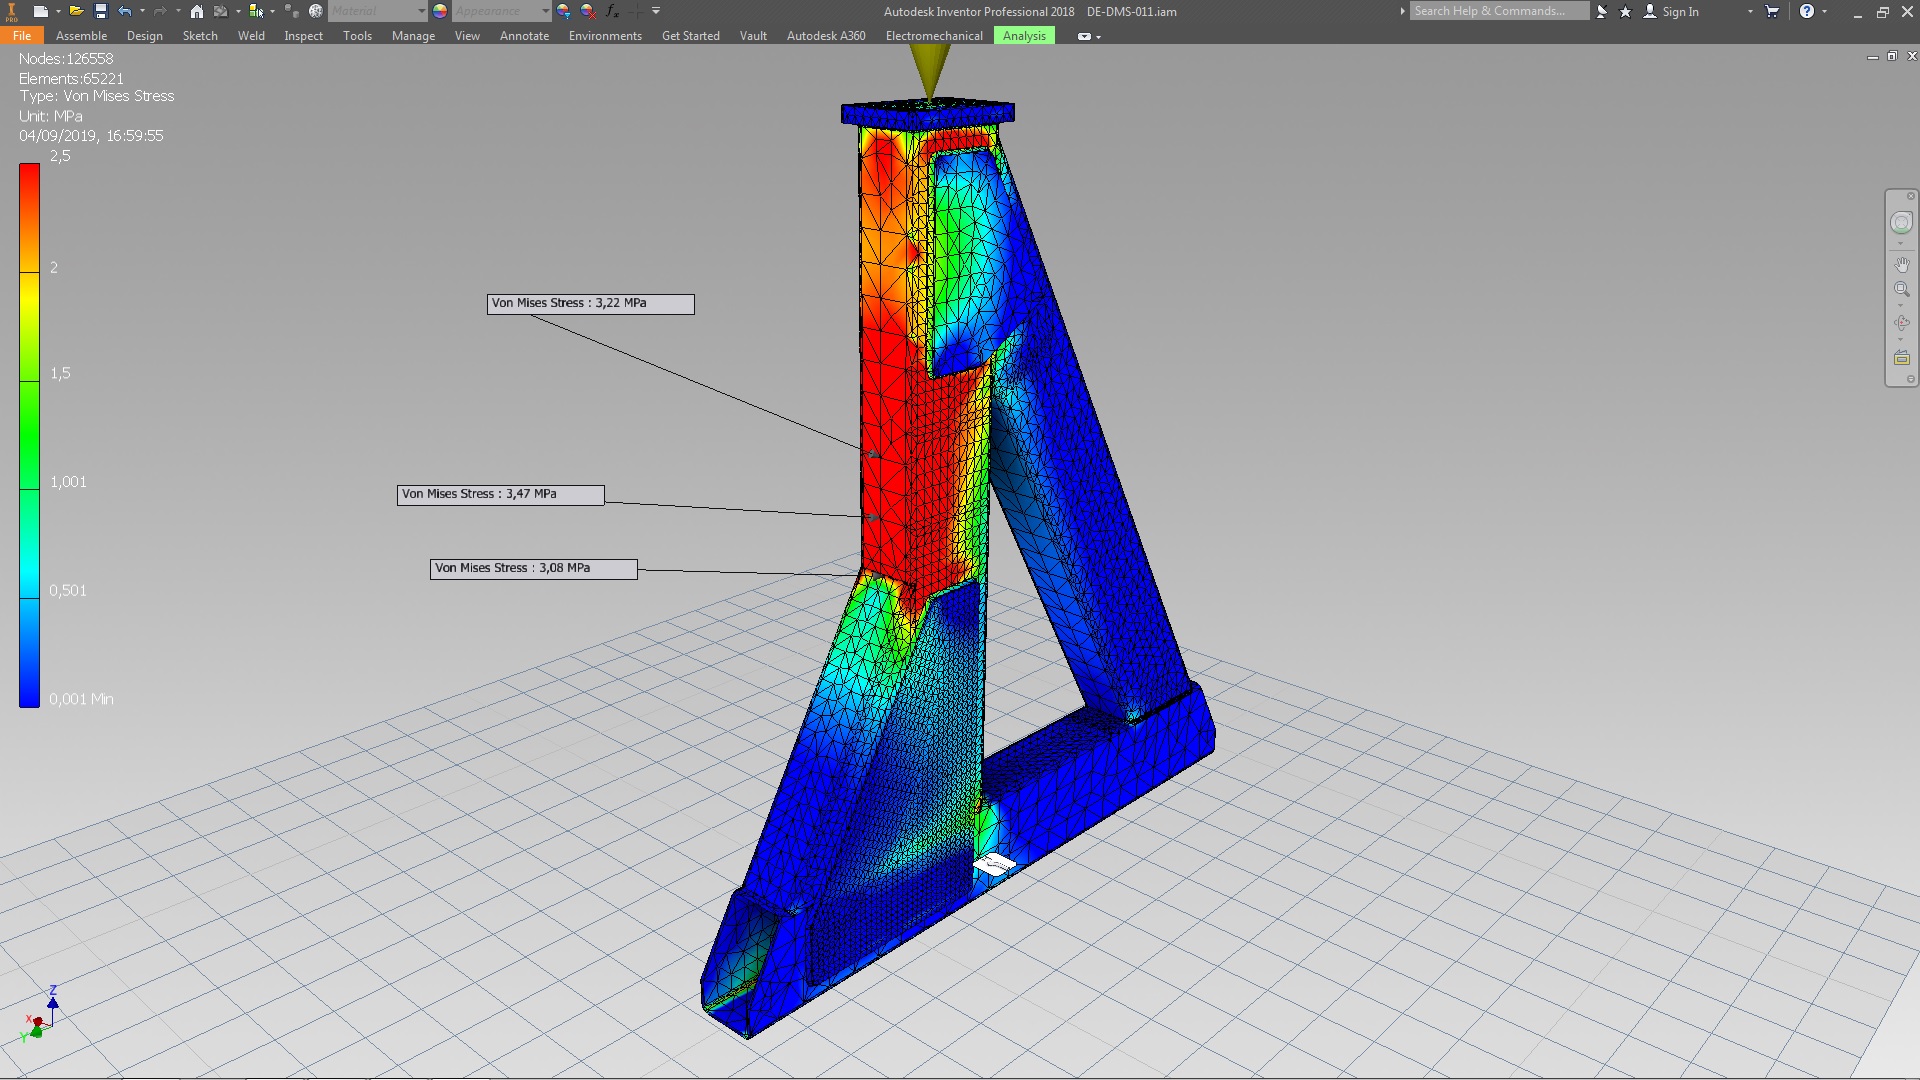This screenshot has width=1920, height=1080.
Task: Click the Update icon next to Home
Action: point(220,11)
